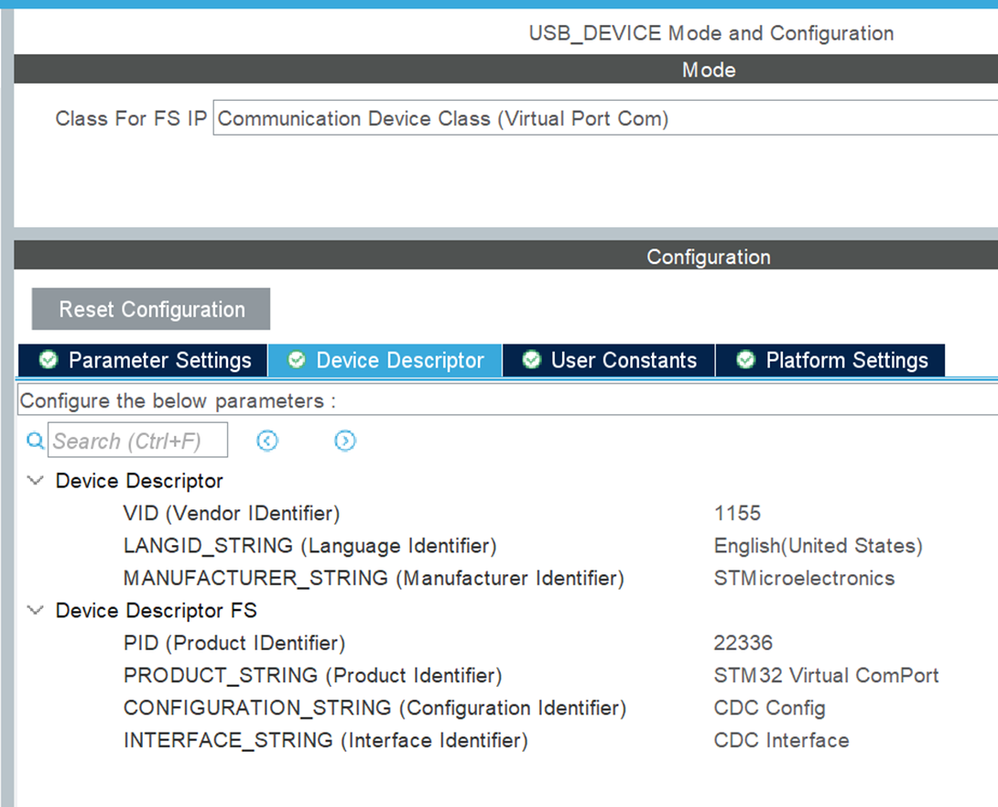The image size is (998, 807).
Task: Open the User Constants tab
Action: (x=623, y=360)
